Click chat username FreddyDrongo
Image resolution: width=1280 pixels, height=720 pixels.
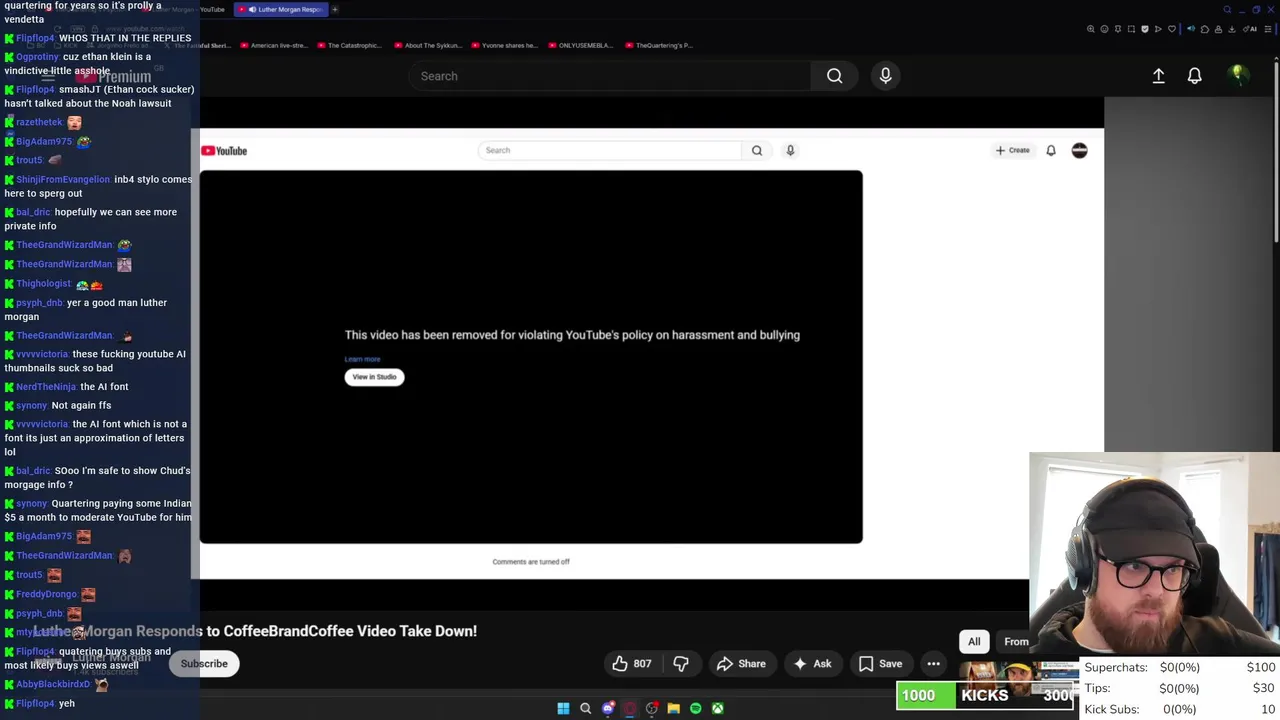pyautogui.click(x=46, y=594)
